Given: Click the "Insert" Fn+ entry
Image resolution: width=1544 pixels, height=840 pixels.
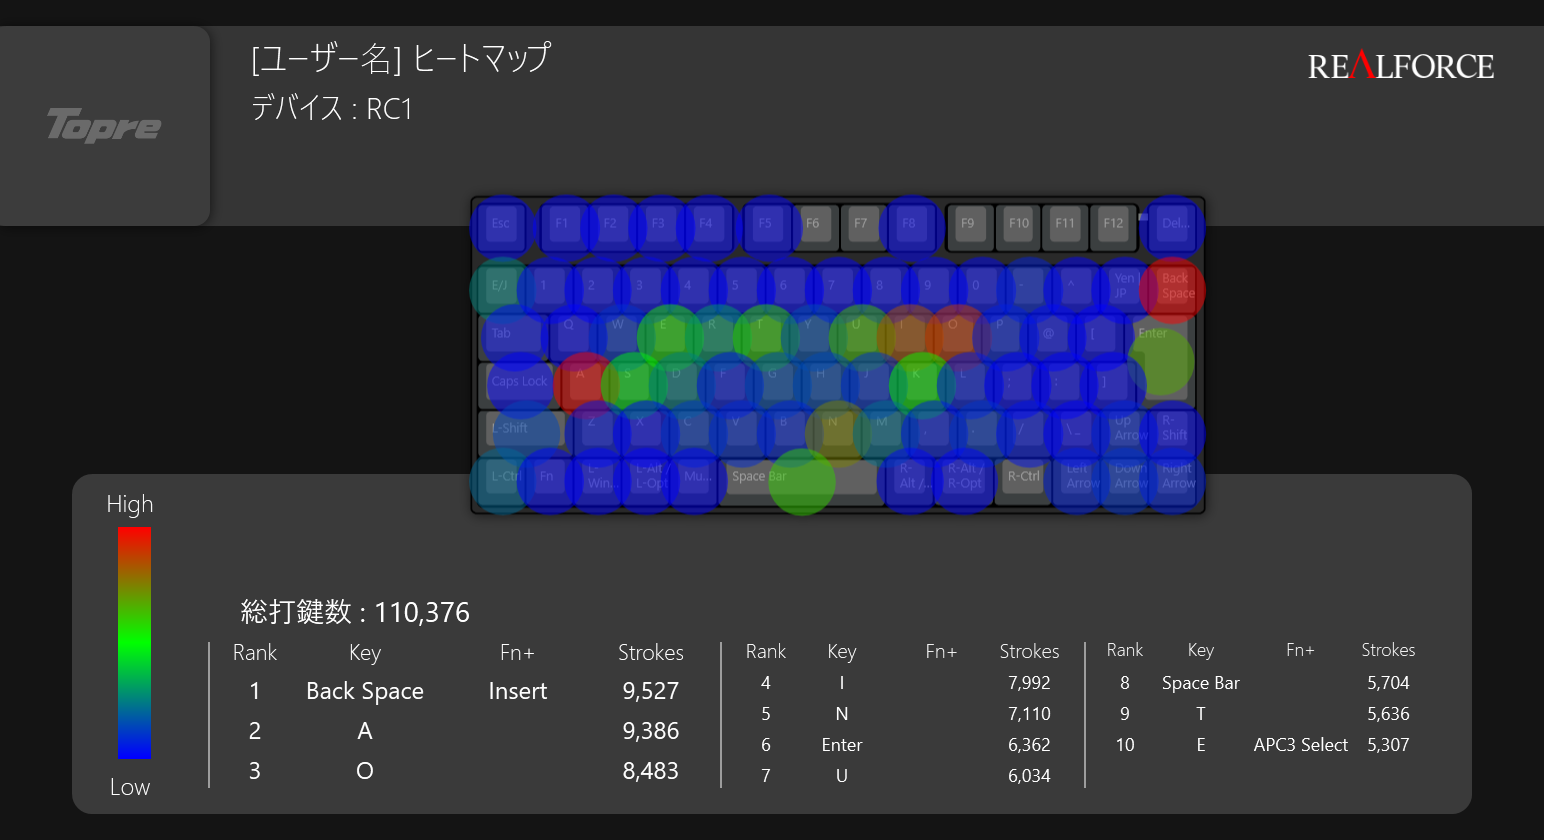Looking at the screenshot, I should (518, 691).
